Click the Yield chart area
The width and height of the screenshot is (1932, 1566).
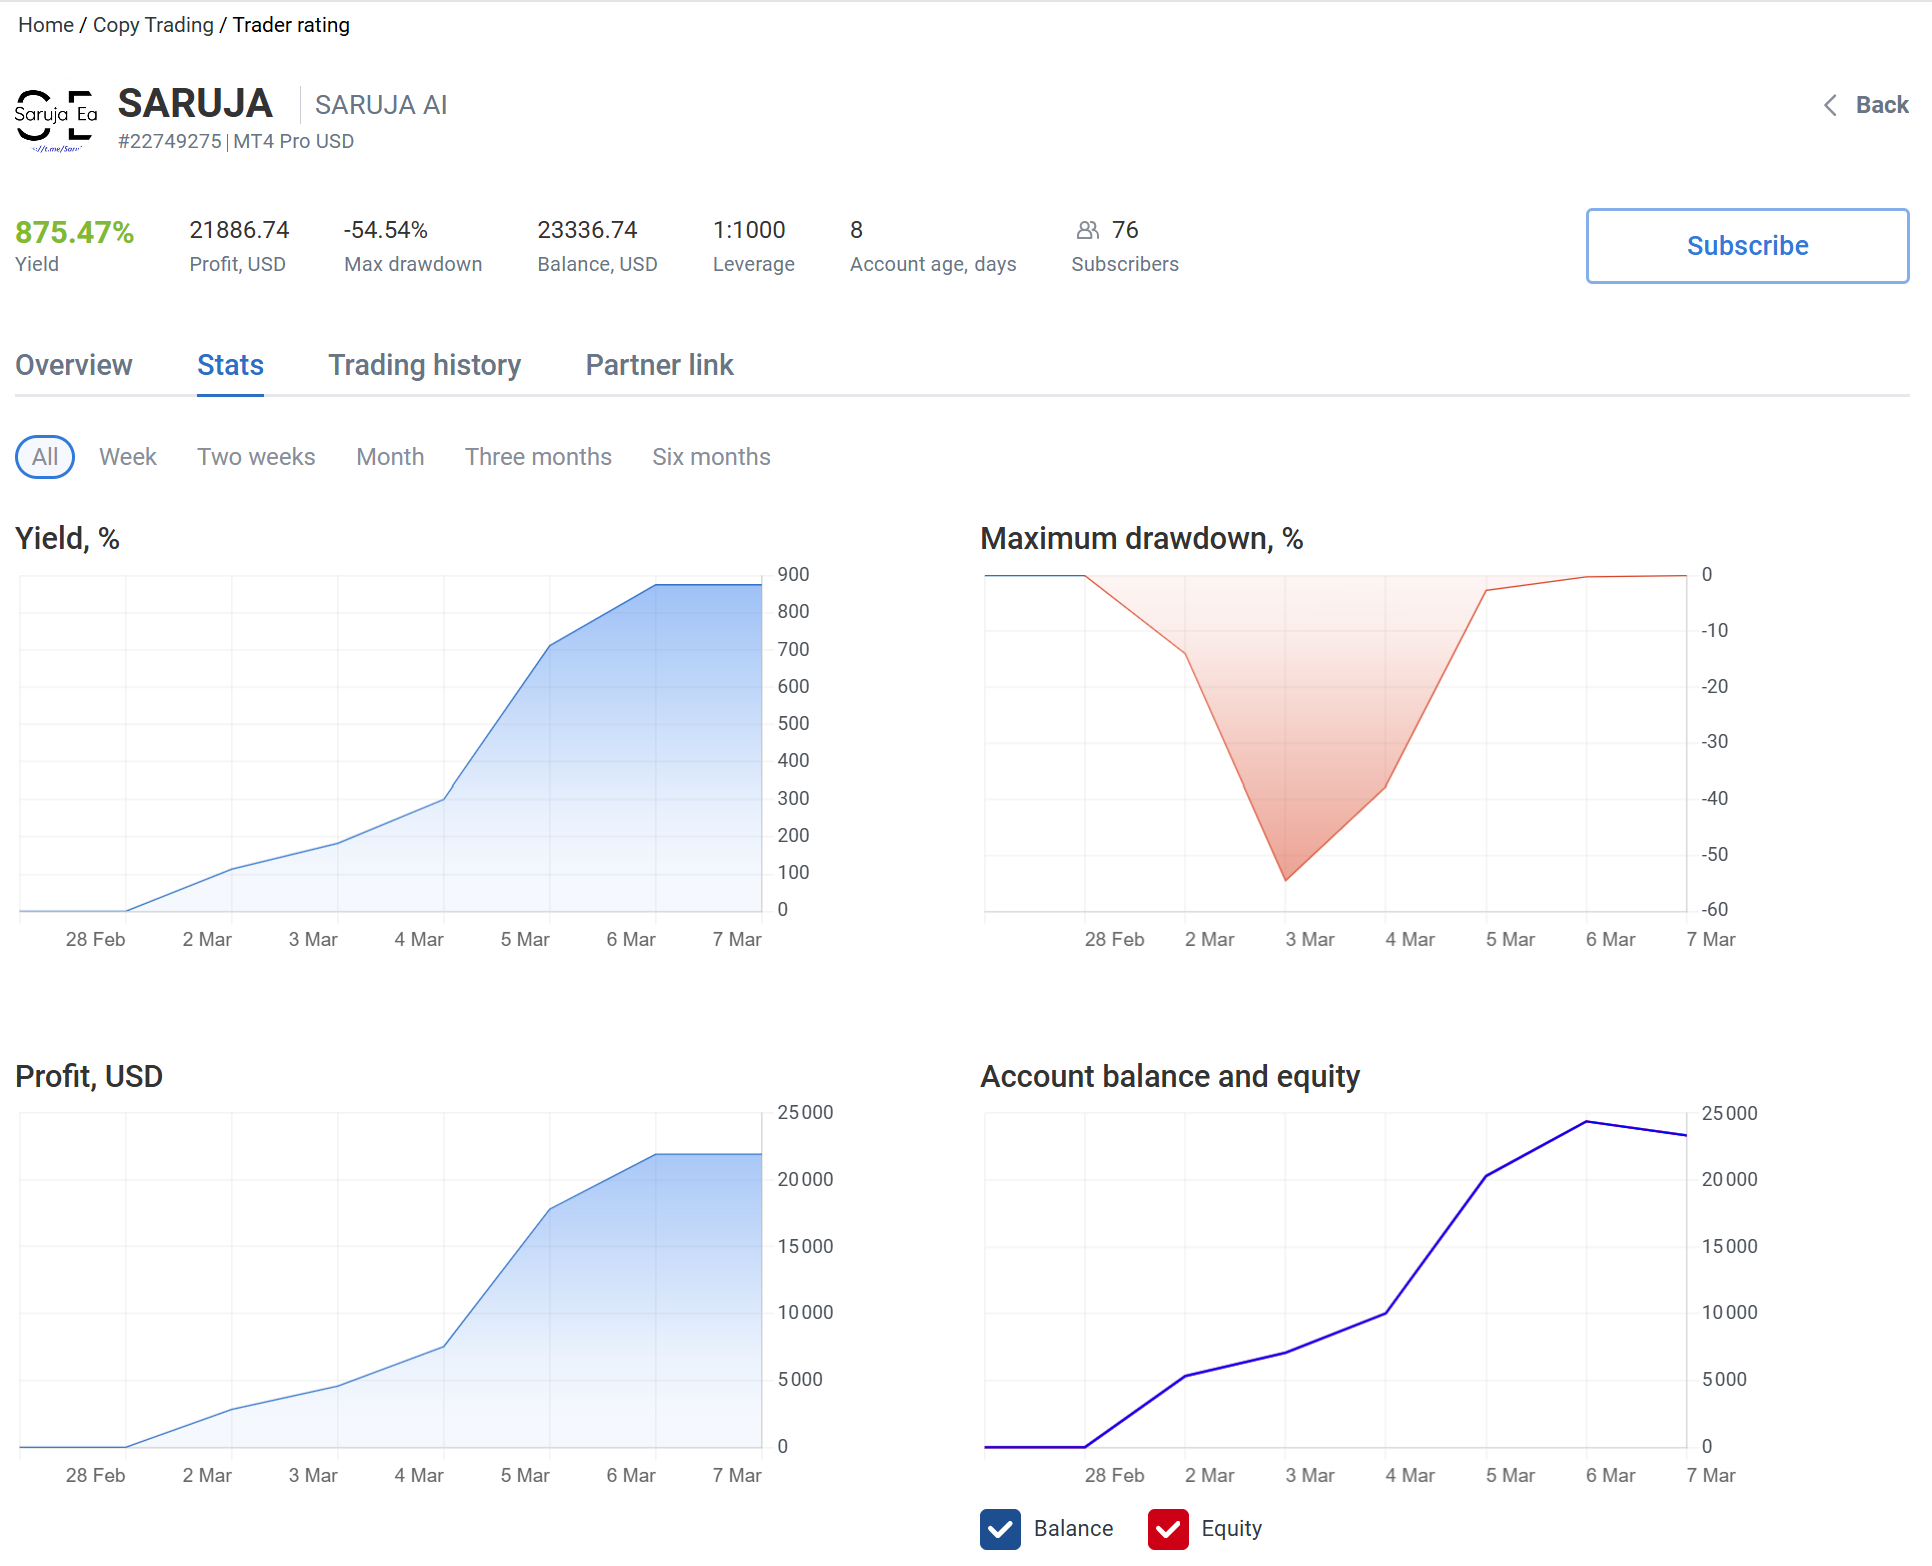391,743
